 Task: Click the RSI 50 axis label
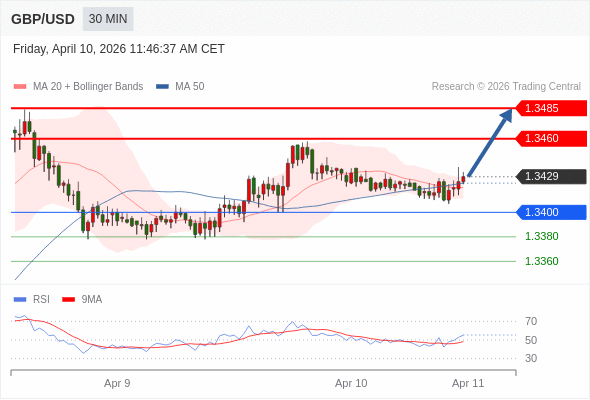(x=531, y=340)
